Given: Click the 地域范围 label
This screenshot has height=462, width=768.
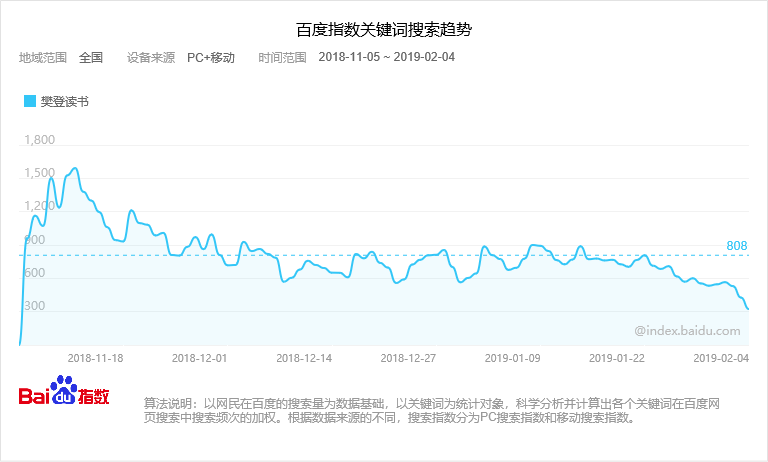Looking at the screenshot, I should [x=43, y=57].
